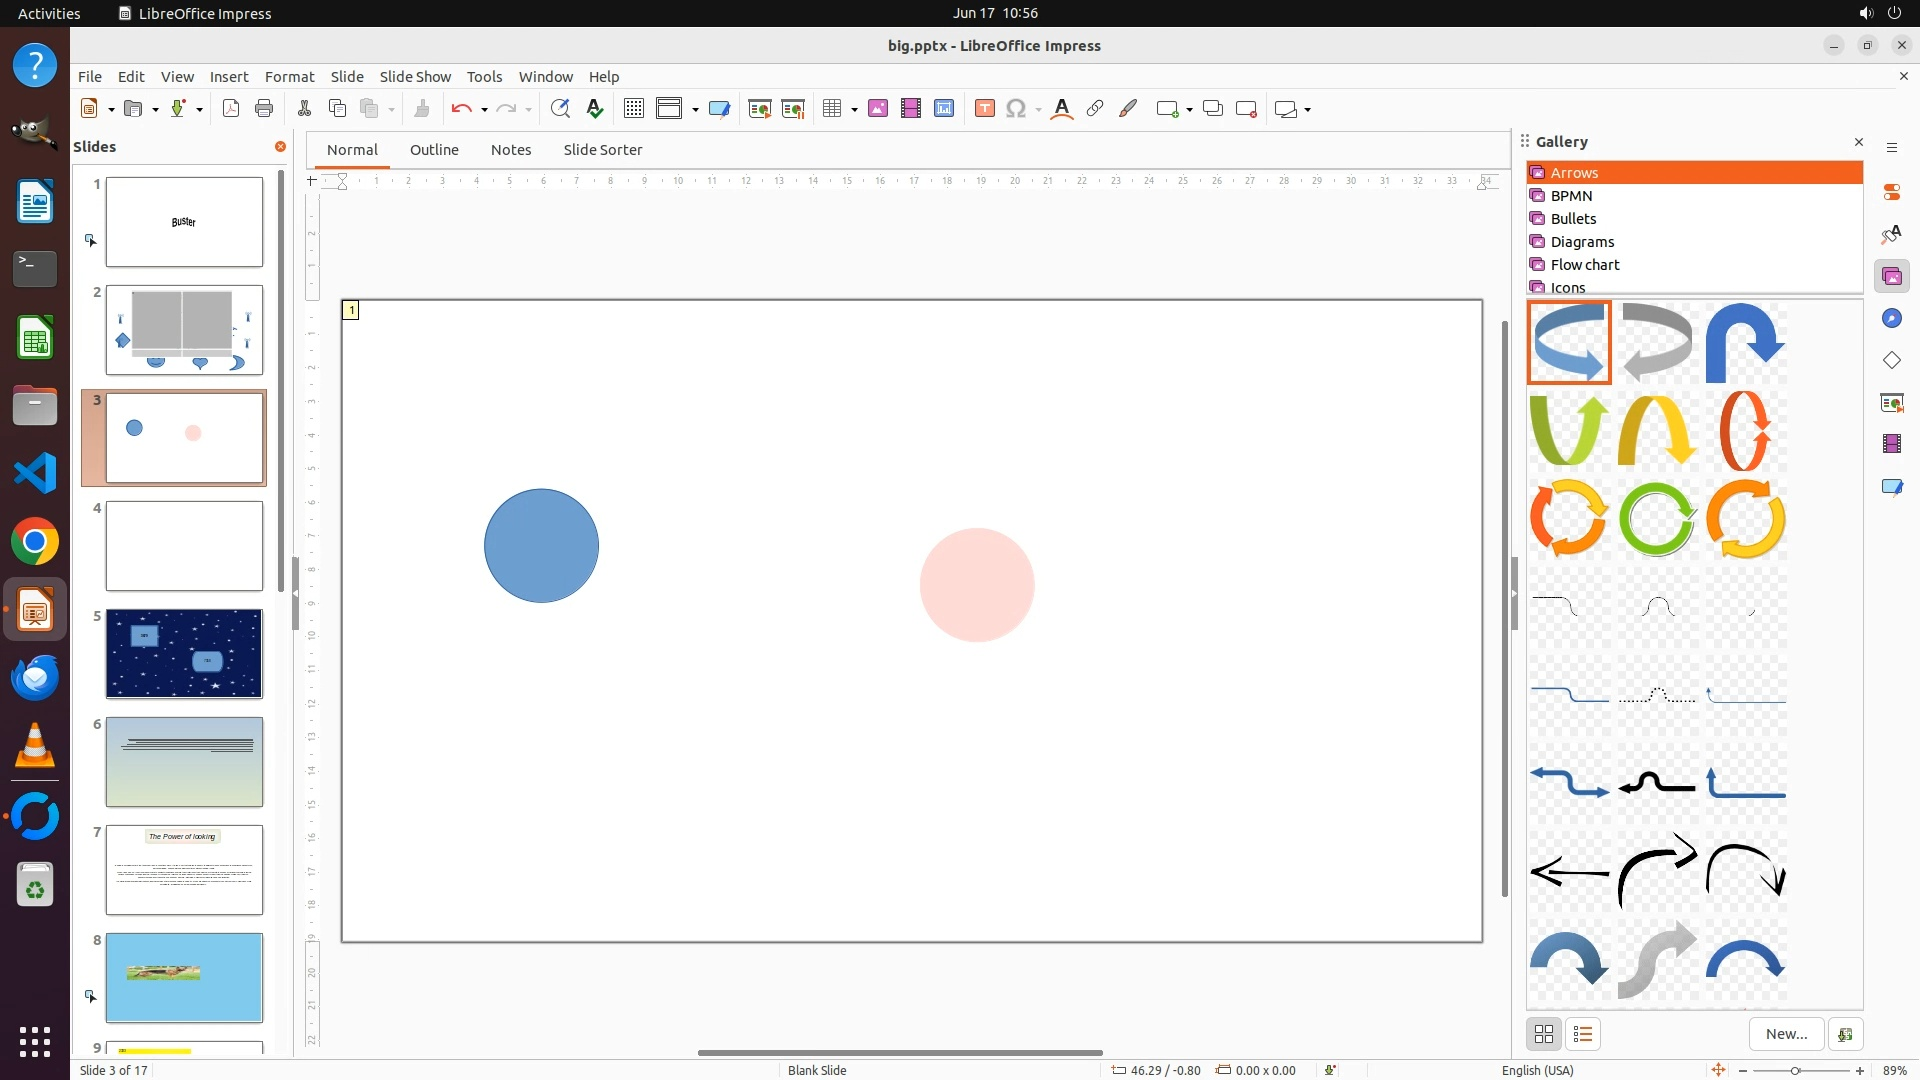
Task: Click the Insert Hyperlink toolbar icon
Action: (1095, 109)
